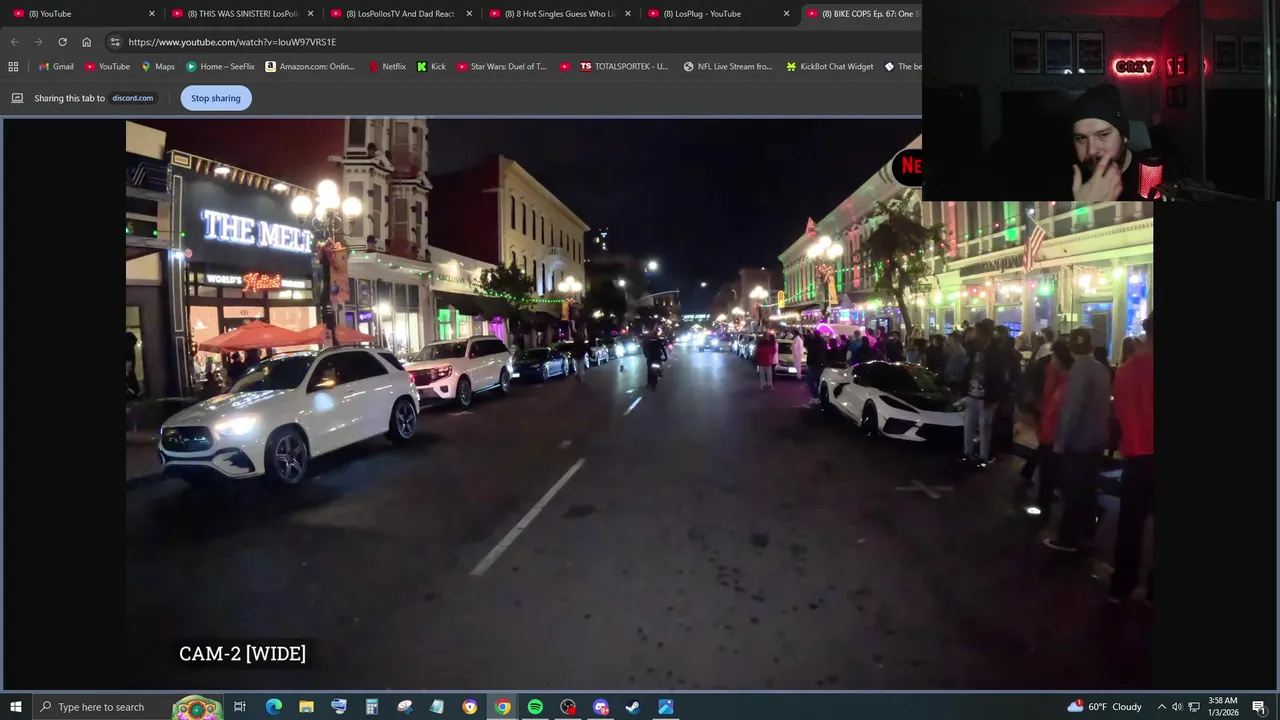The height and width of the screenshot is (720, 1280).
Task: Open the Apps grid in bookmarks bar
Action: coord(13,67)
